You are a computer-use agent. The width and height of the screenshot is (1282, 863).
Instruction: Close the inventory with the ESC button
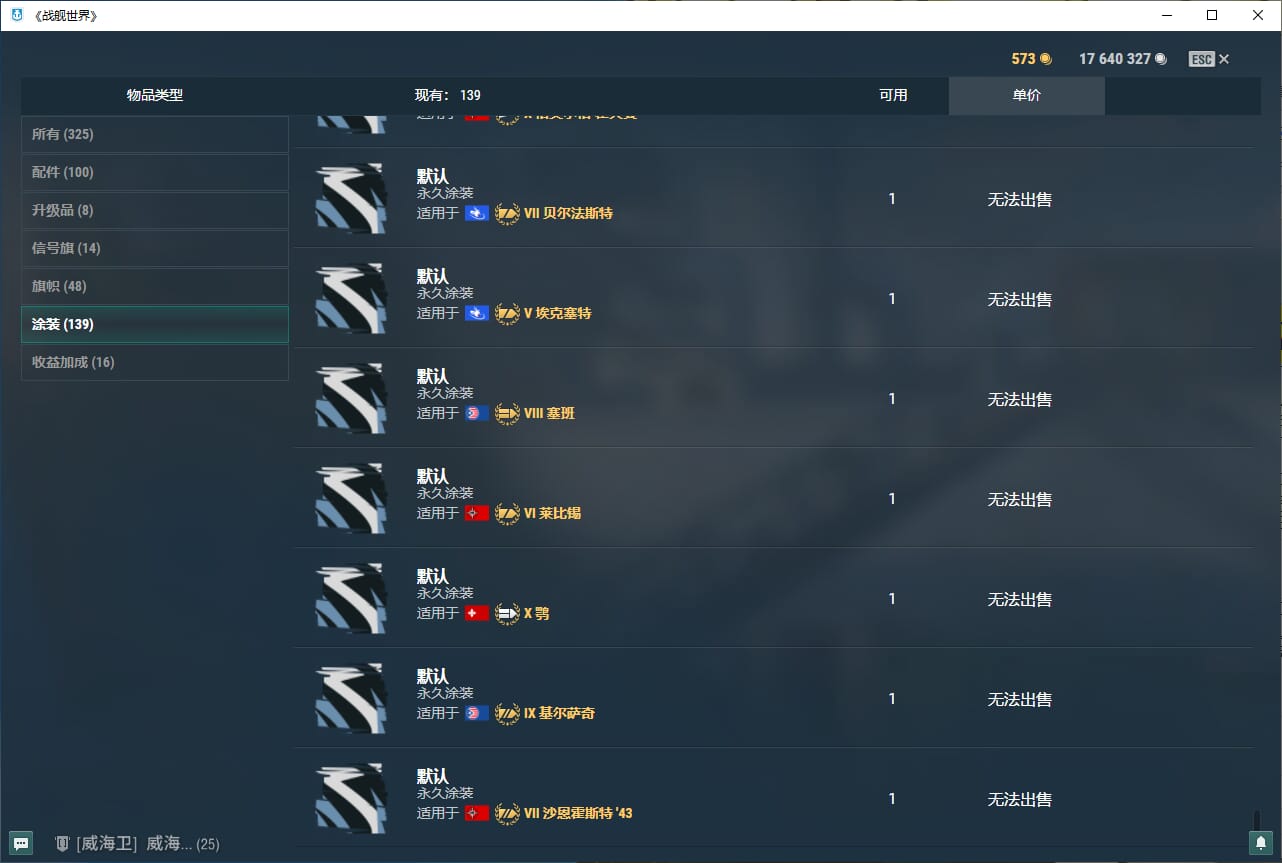[1209, 59]
